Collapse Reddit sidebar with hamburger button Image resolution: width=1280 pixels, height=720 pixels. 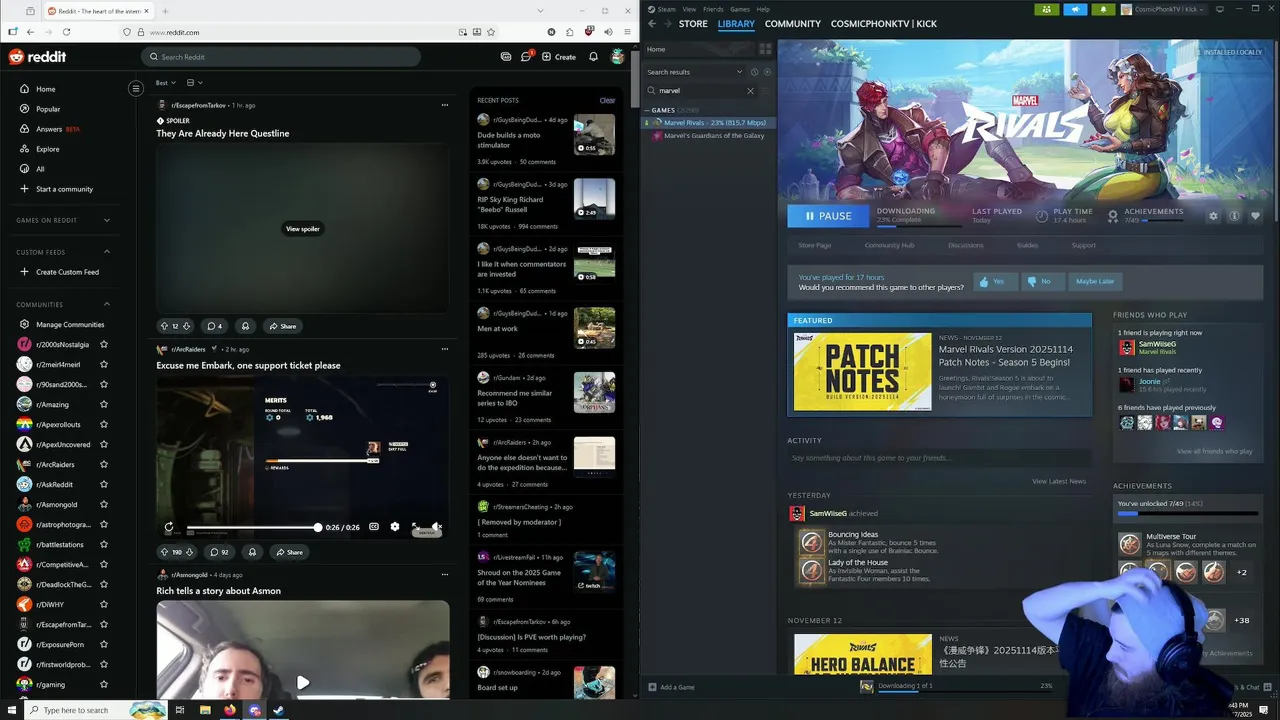136,88
